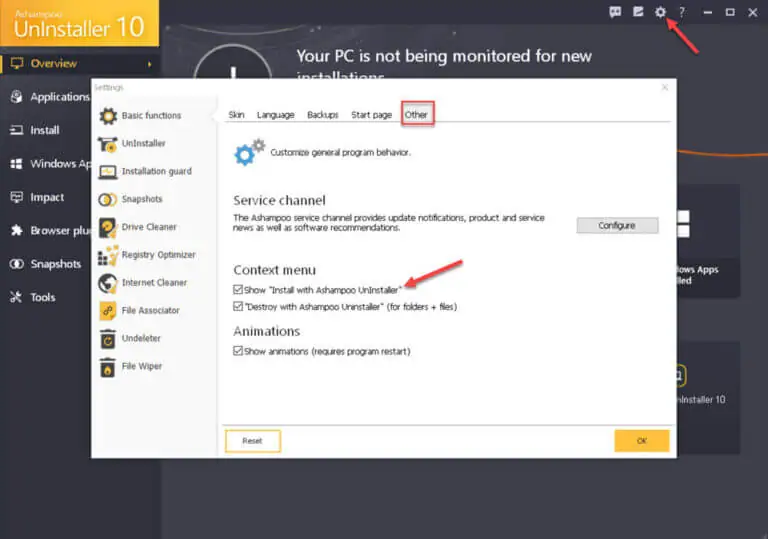Open the news/notes icon in title bar
This screenshot has width=768, height=539.
pos(638,12)
